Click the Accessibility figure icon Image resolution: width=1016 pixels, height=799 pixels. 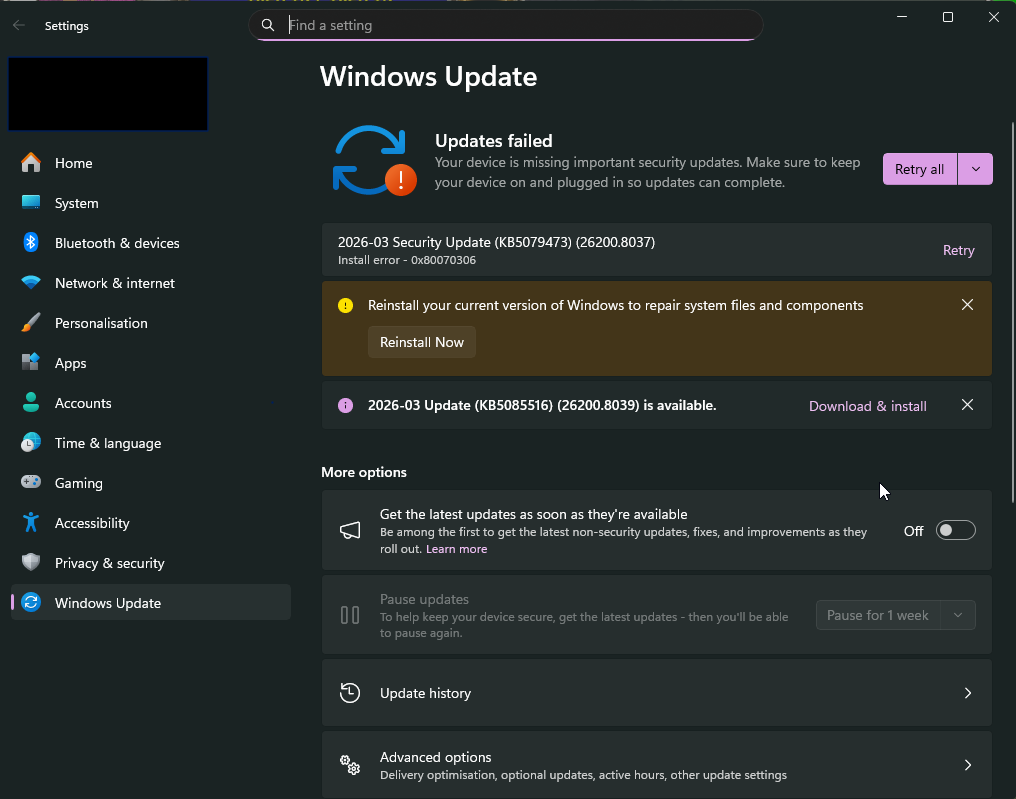click(30, 522)
